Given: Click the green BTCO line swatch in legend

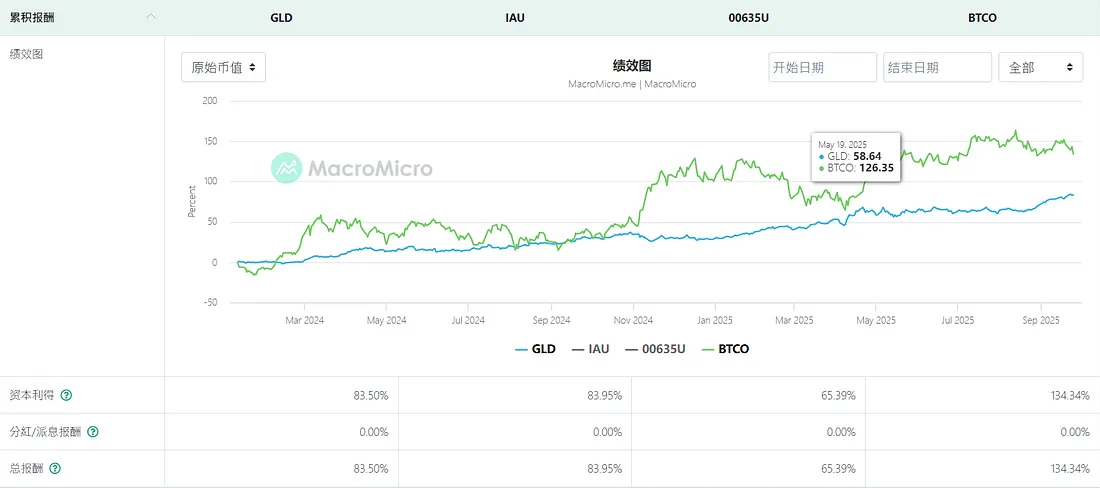Looking at the screenshot, I should click(x=708, y=349).
